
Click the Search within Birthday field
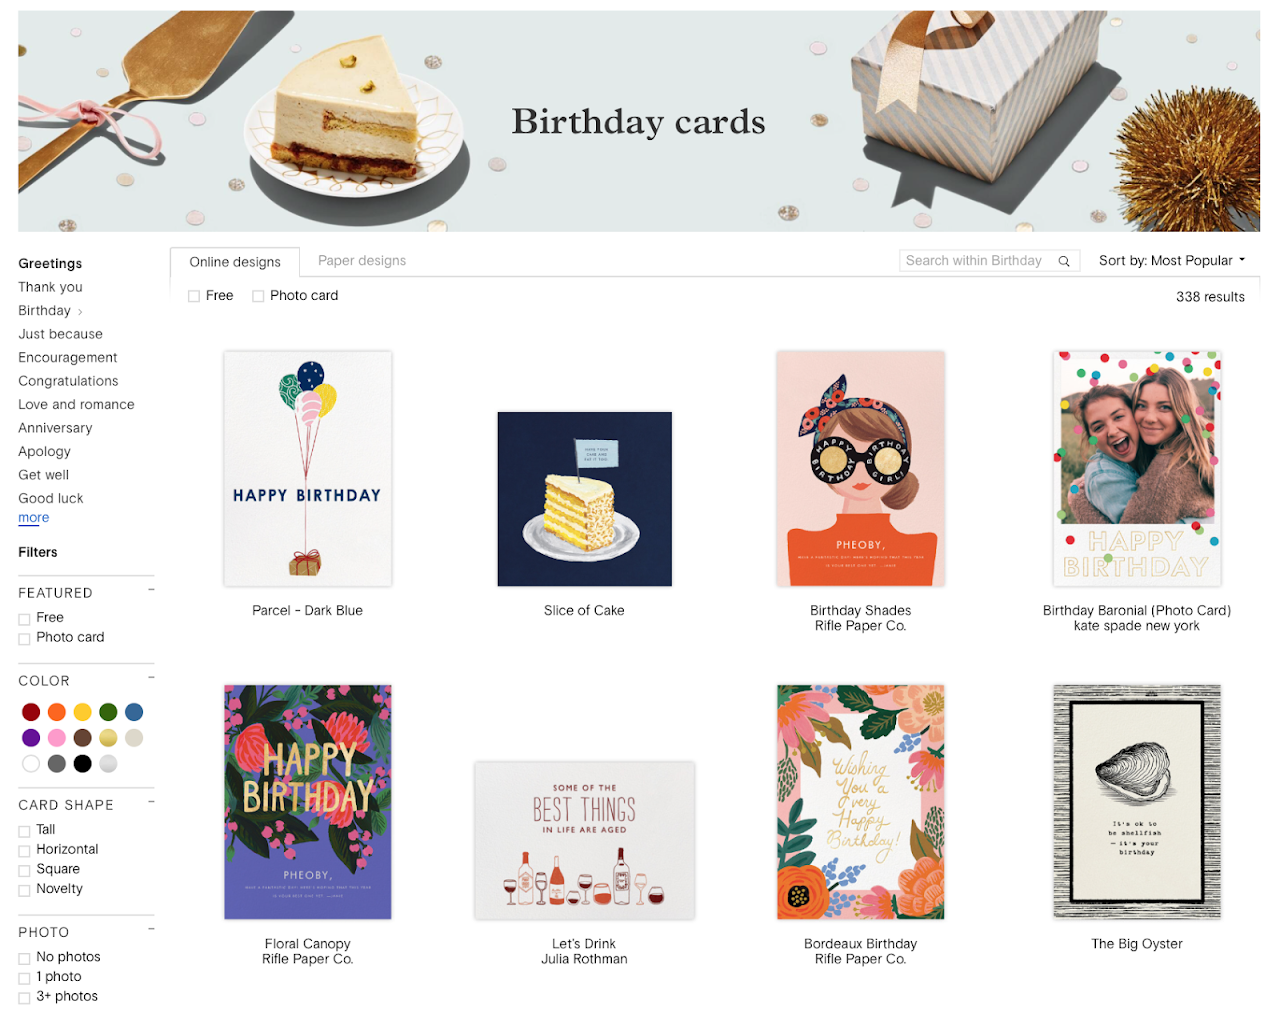point(978,261)
